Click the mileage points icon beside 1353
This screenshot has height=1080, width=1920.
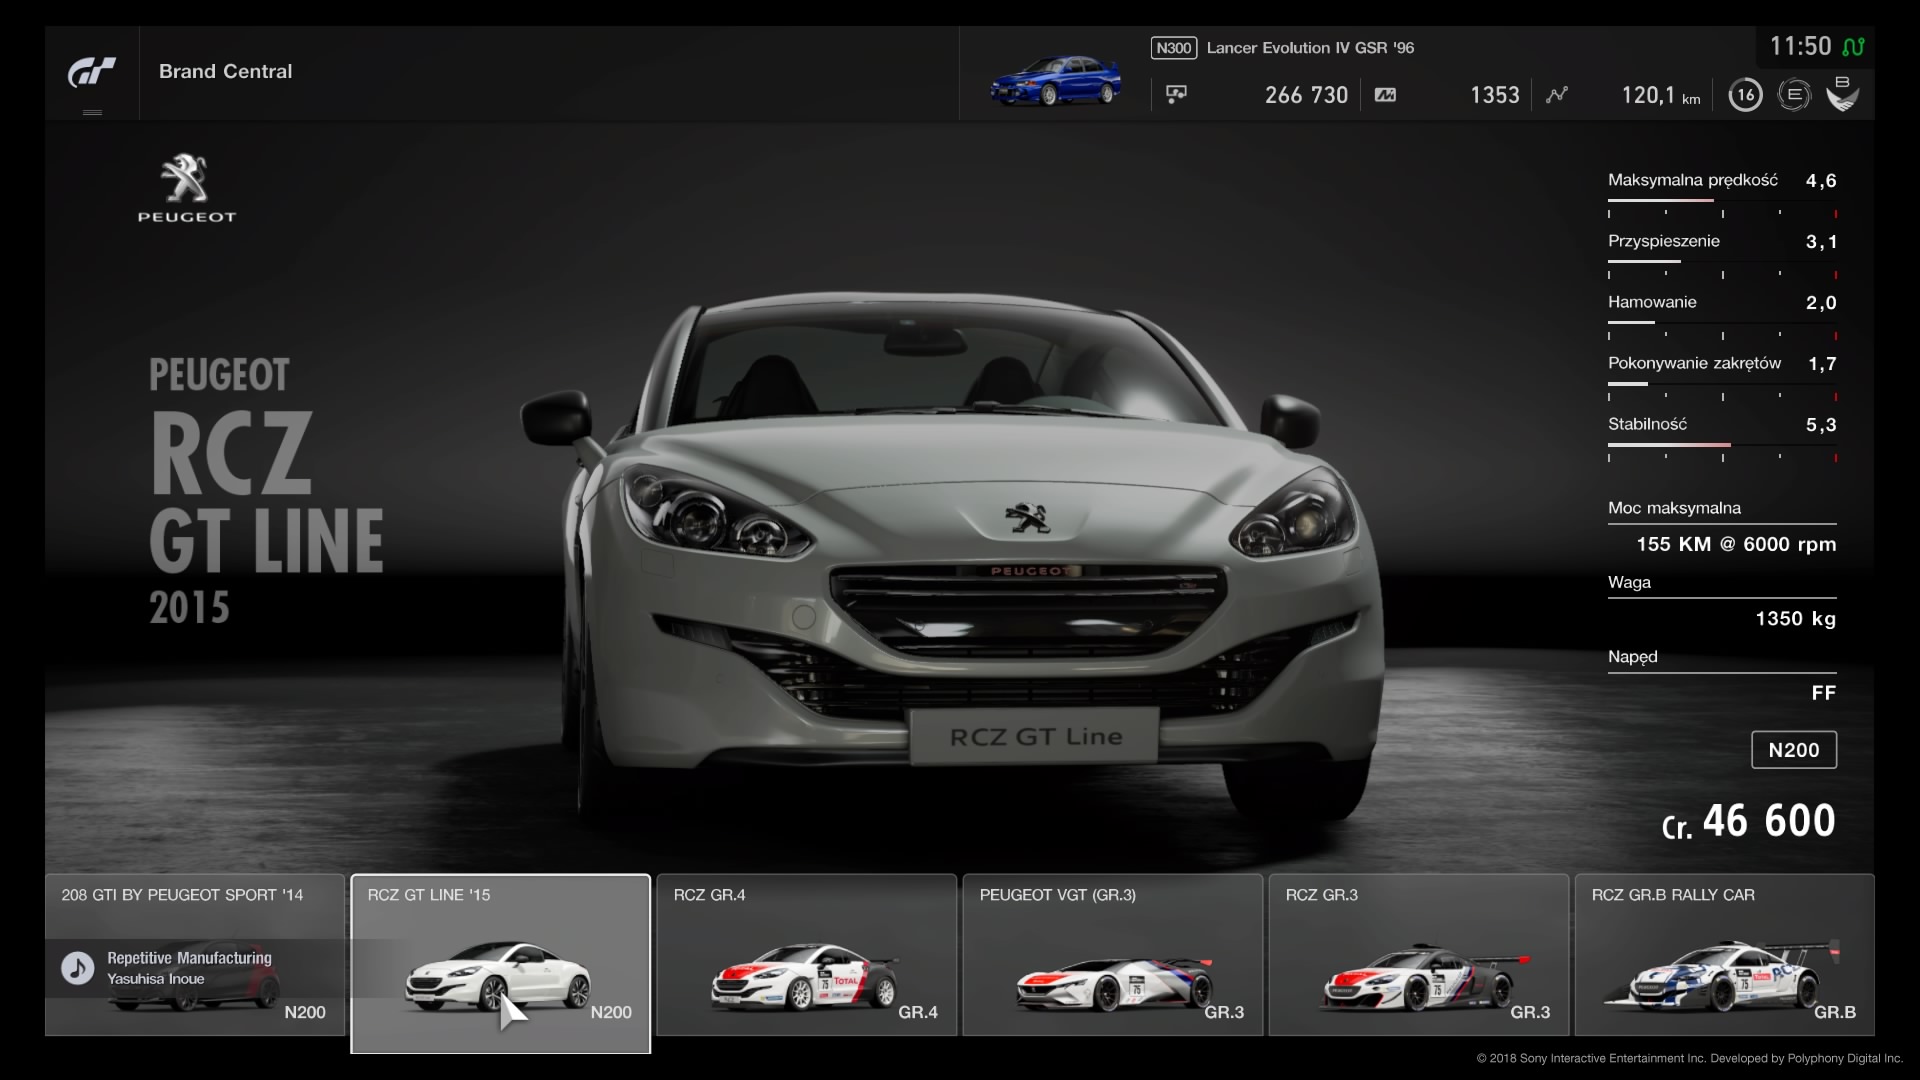click(1385, 95)
